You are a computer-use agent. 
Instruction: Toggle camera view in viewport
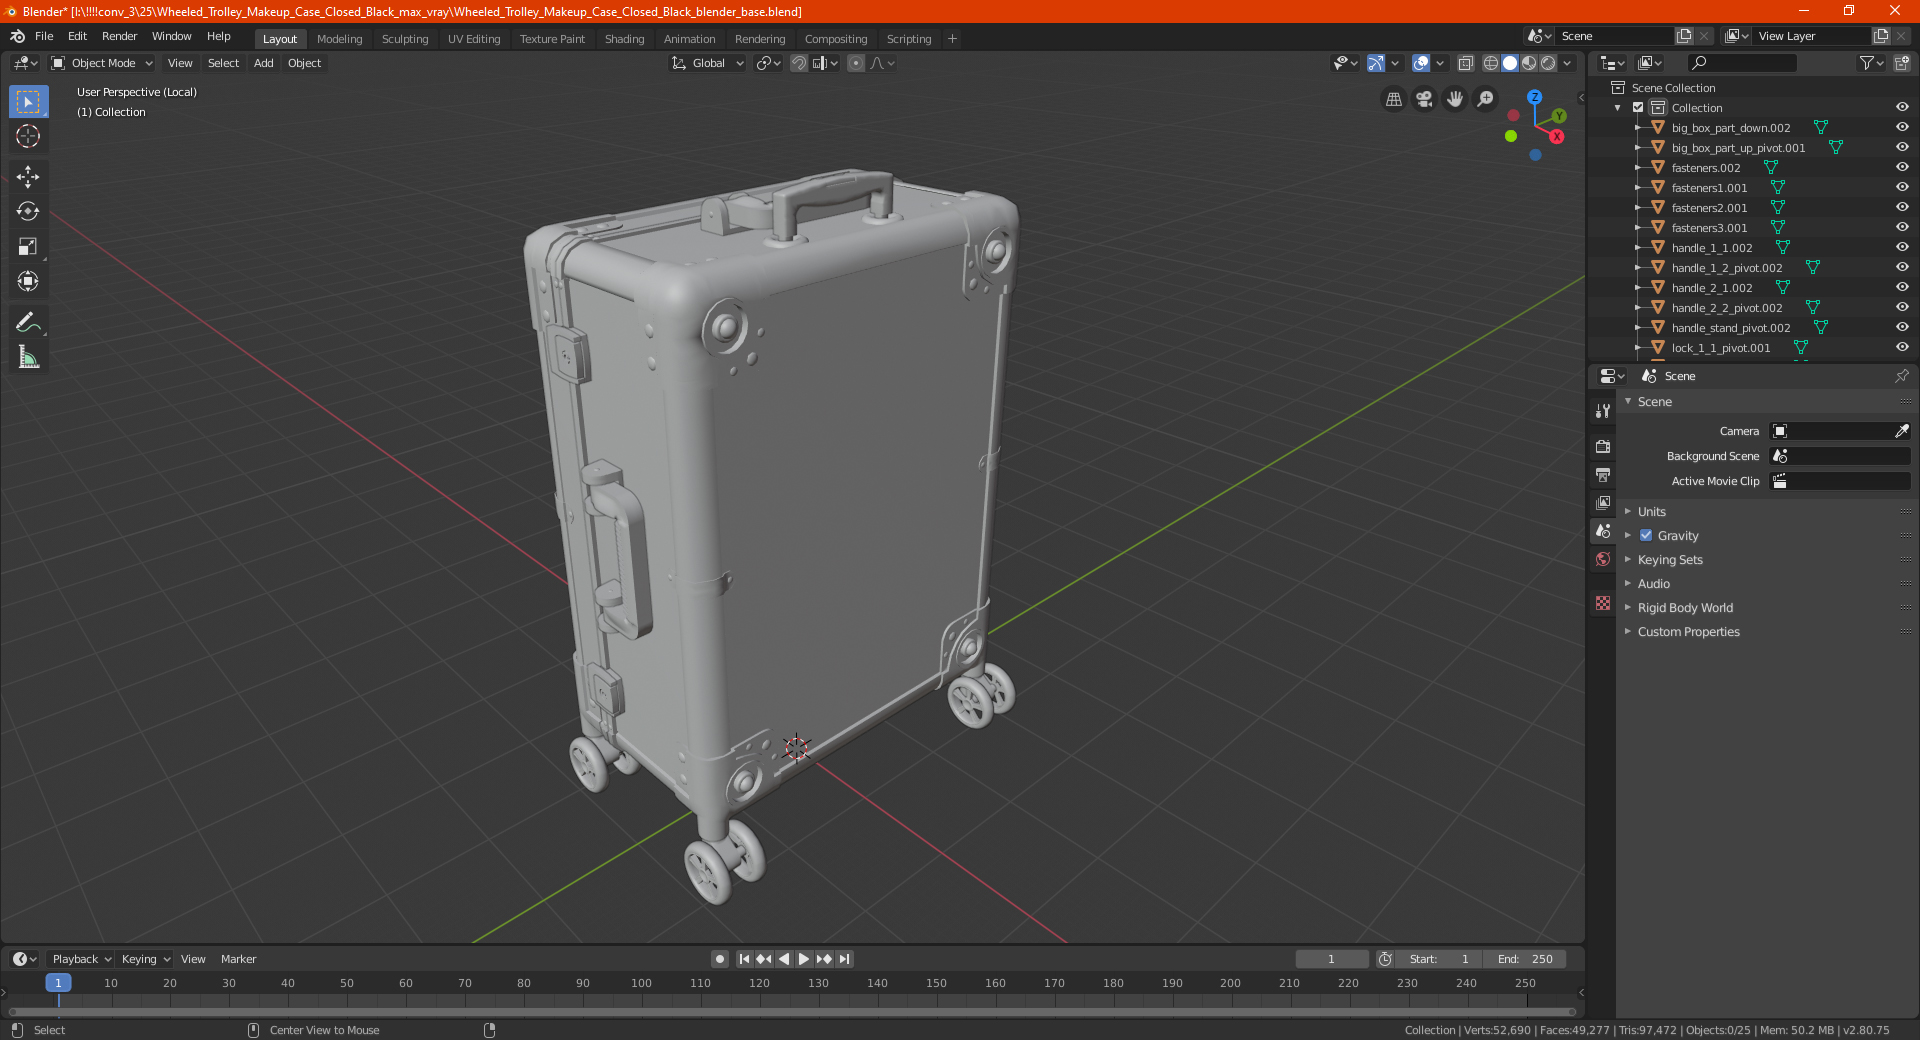click(x=1424, y=99)
